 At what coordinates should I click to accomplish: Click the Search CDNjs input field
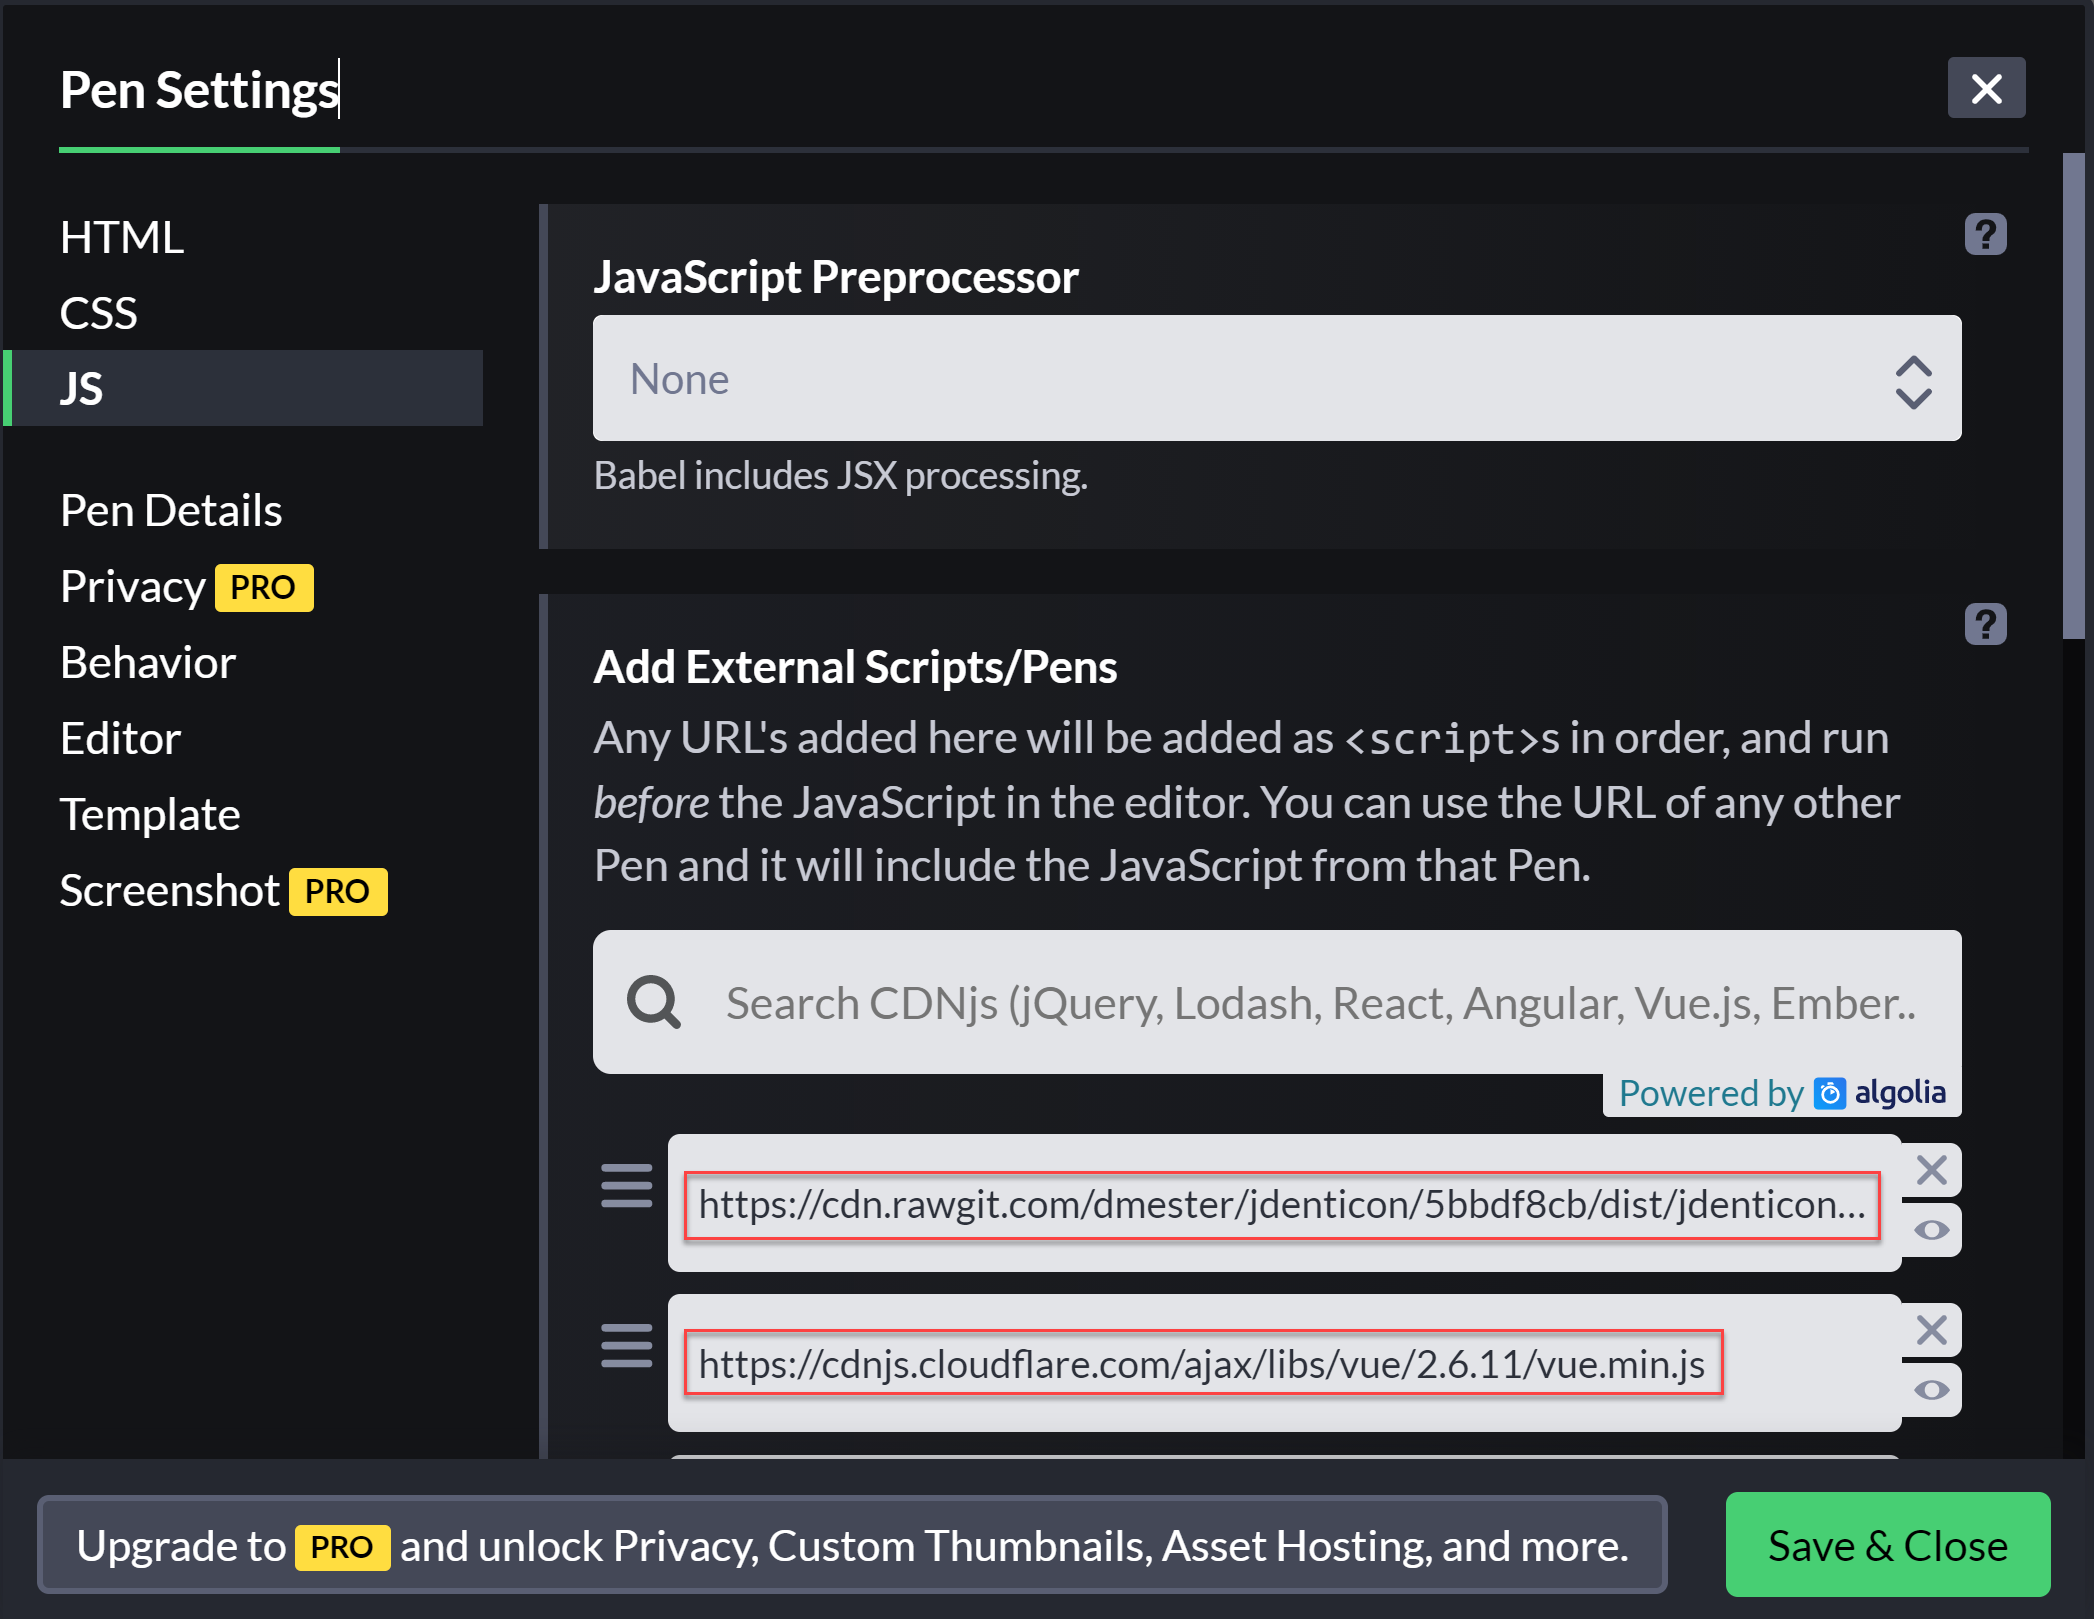(x=1320, y=1003)
